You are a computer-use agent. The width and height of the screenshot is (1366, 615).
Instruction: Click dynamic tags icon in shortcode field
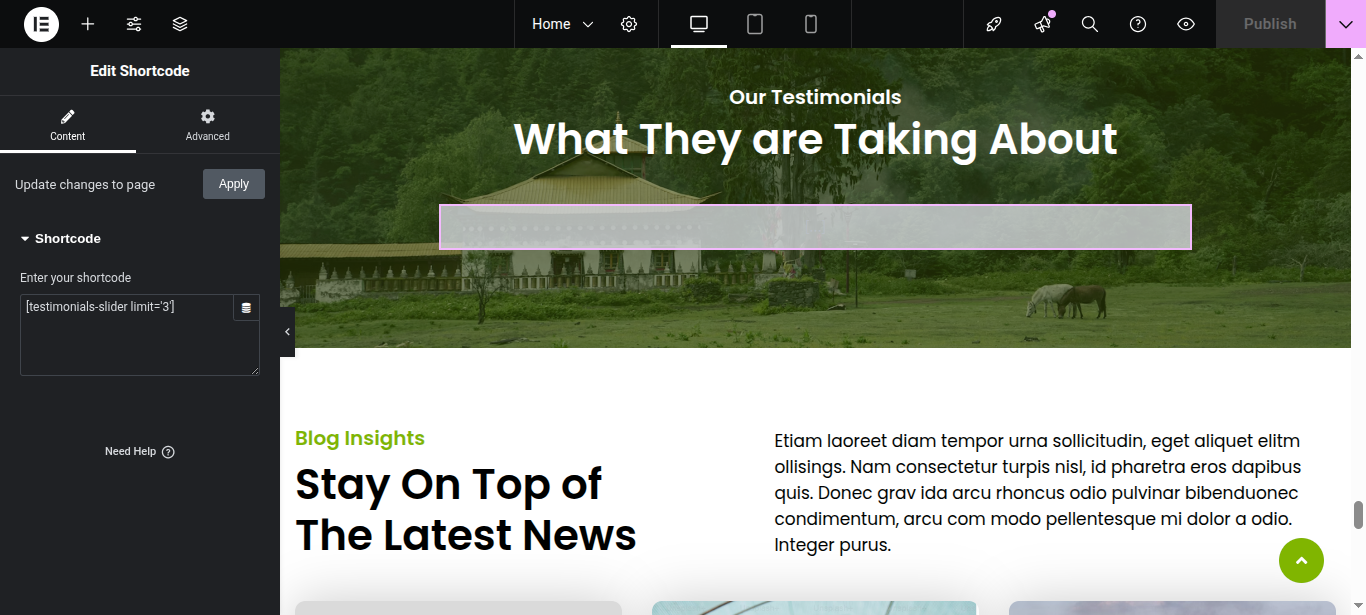[x=247, y=308]
